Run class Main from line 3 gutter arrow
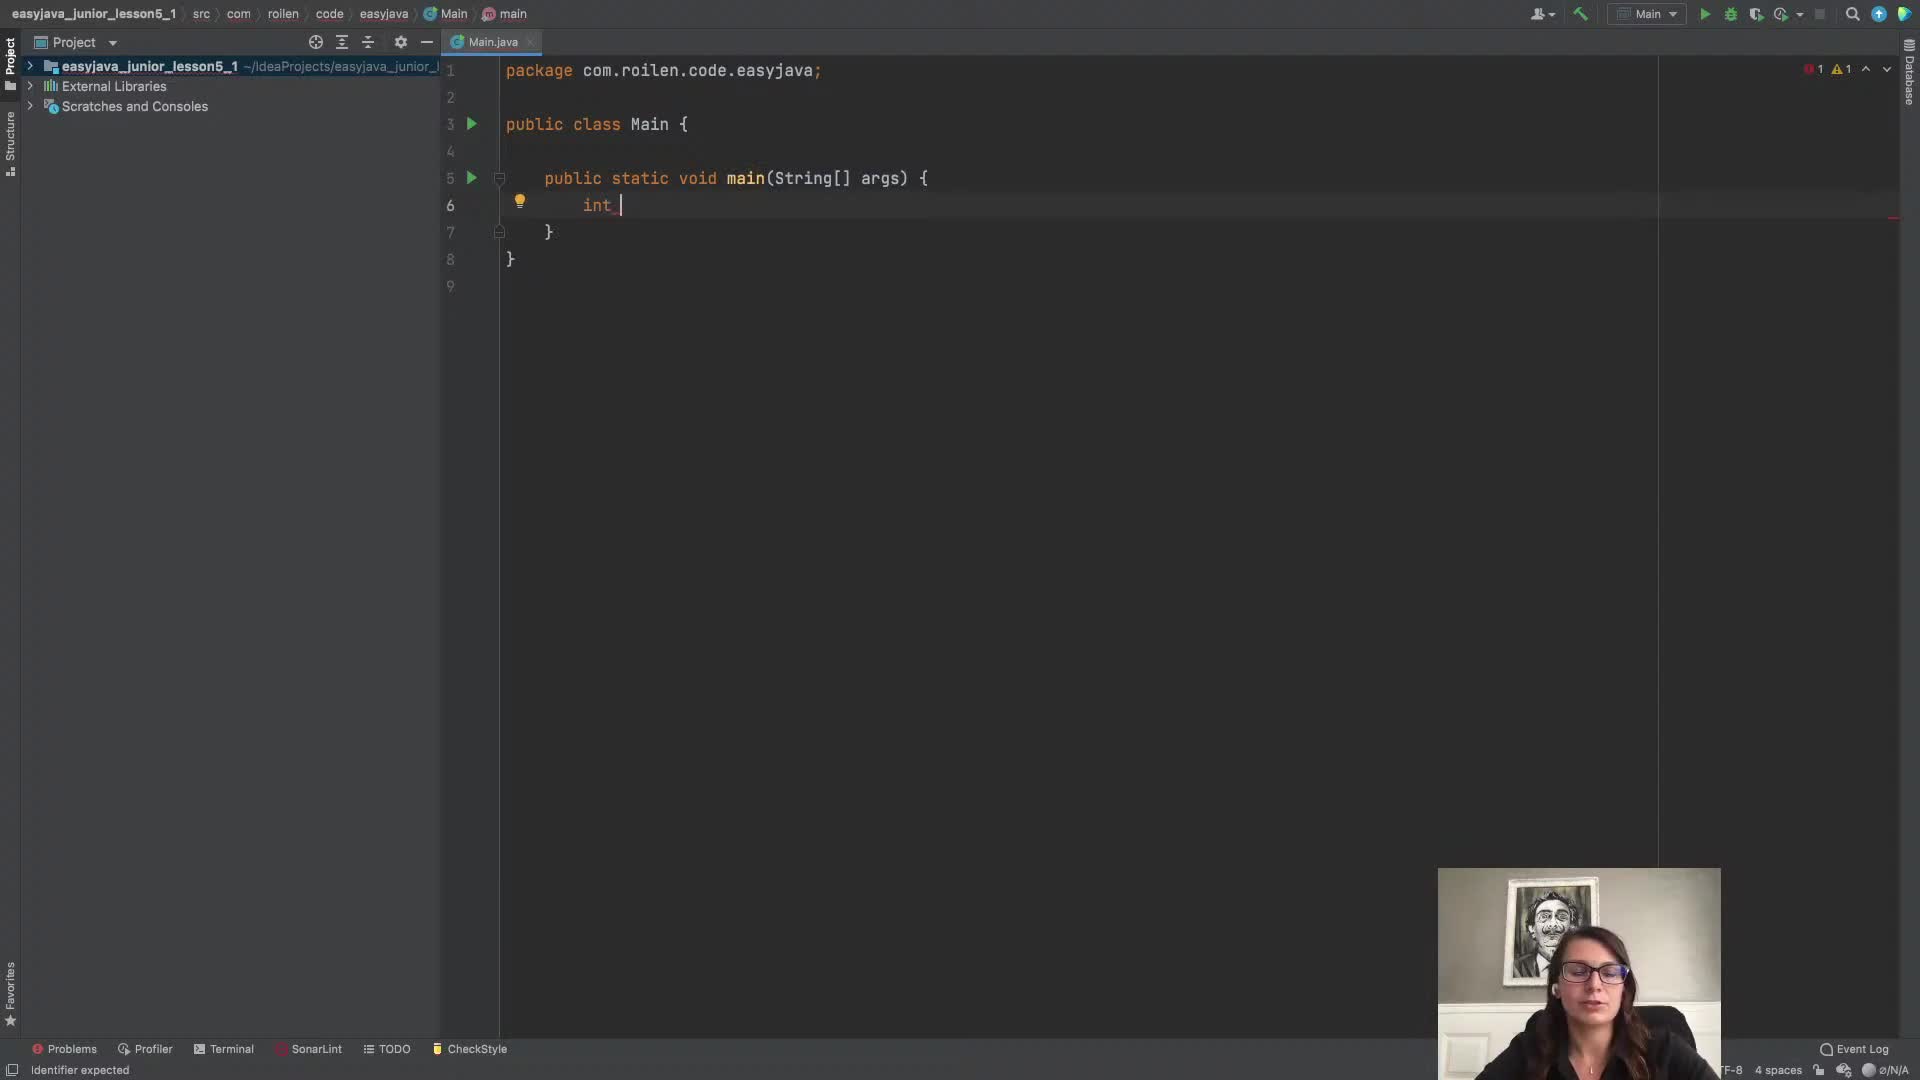This screenshot has height=1080, width=1920. click(x=472, y=124)
